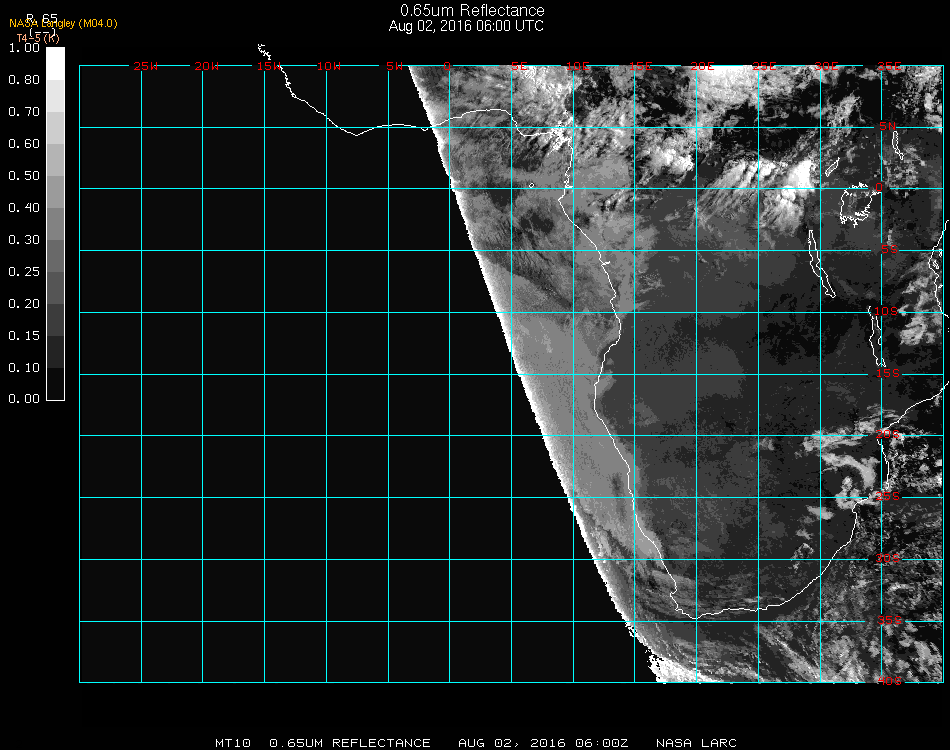Click the 35E longitude label
The image size is (950, 750).
point(889,66)
